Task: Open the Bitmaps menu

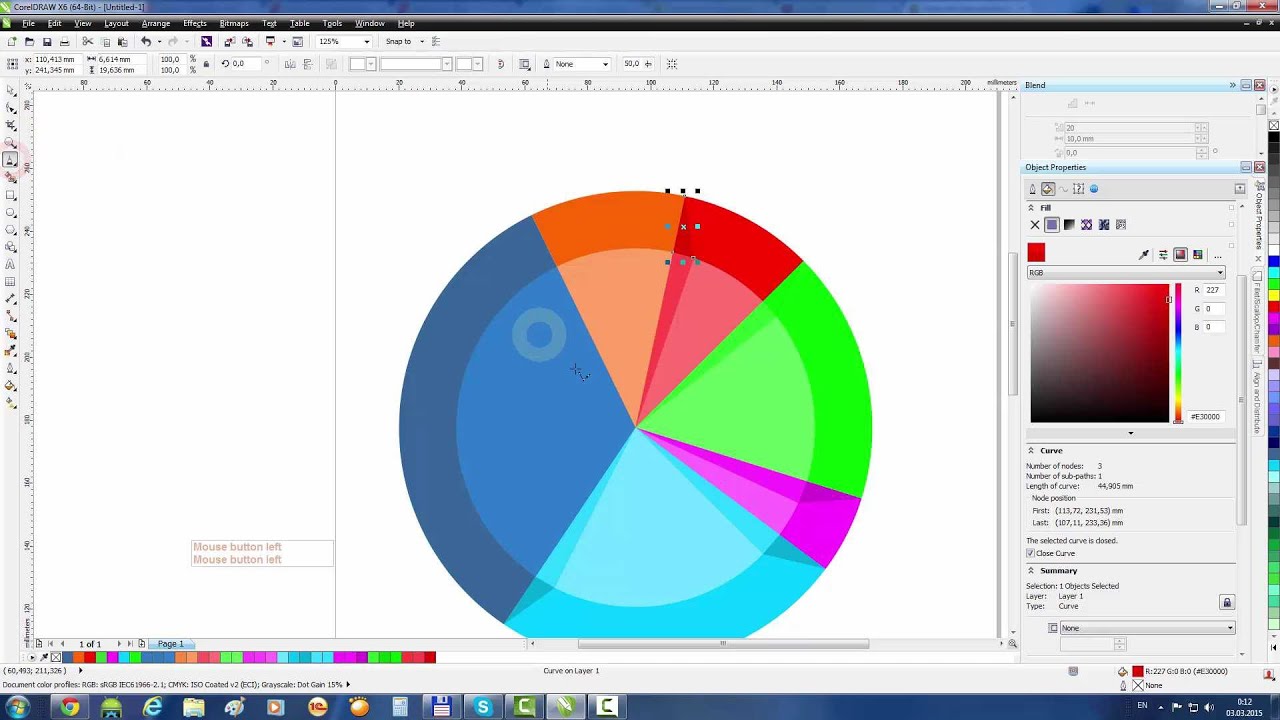Action: (234, 23)
